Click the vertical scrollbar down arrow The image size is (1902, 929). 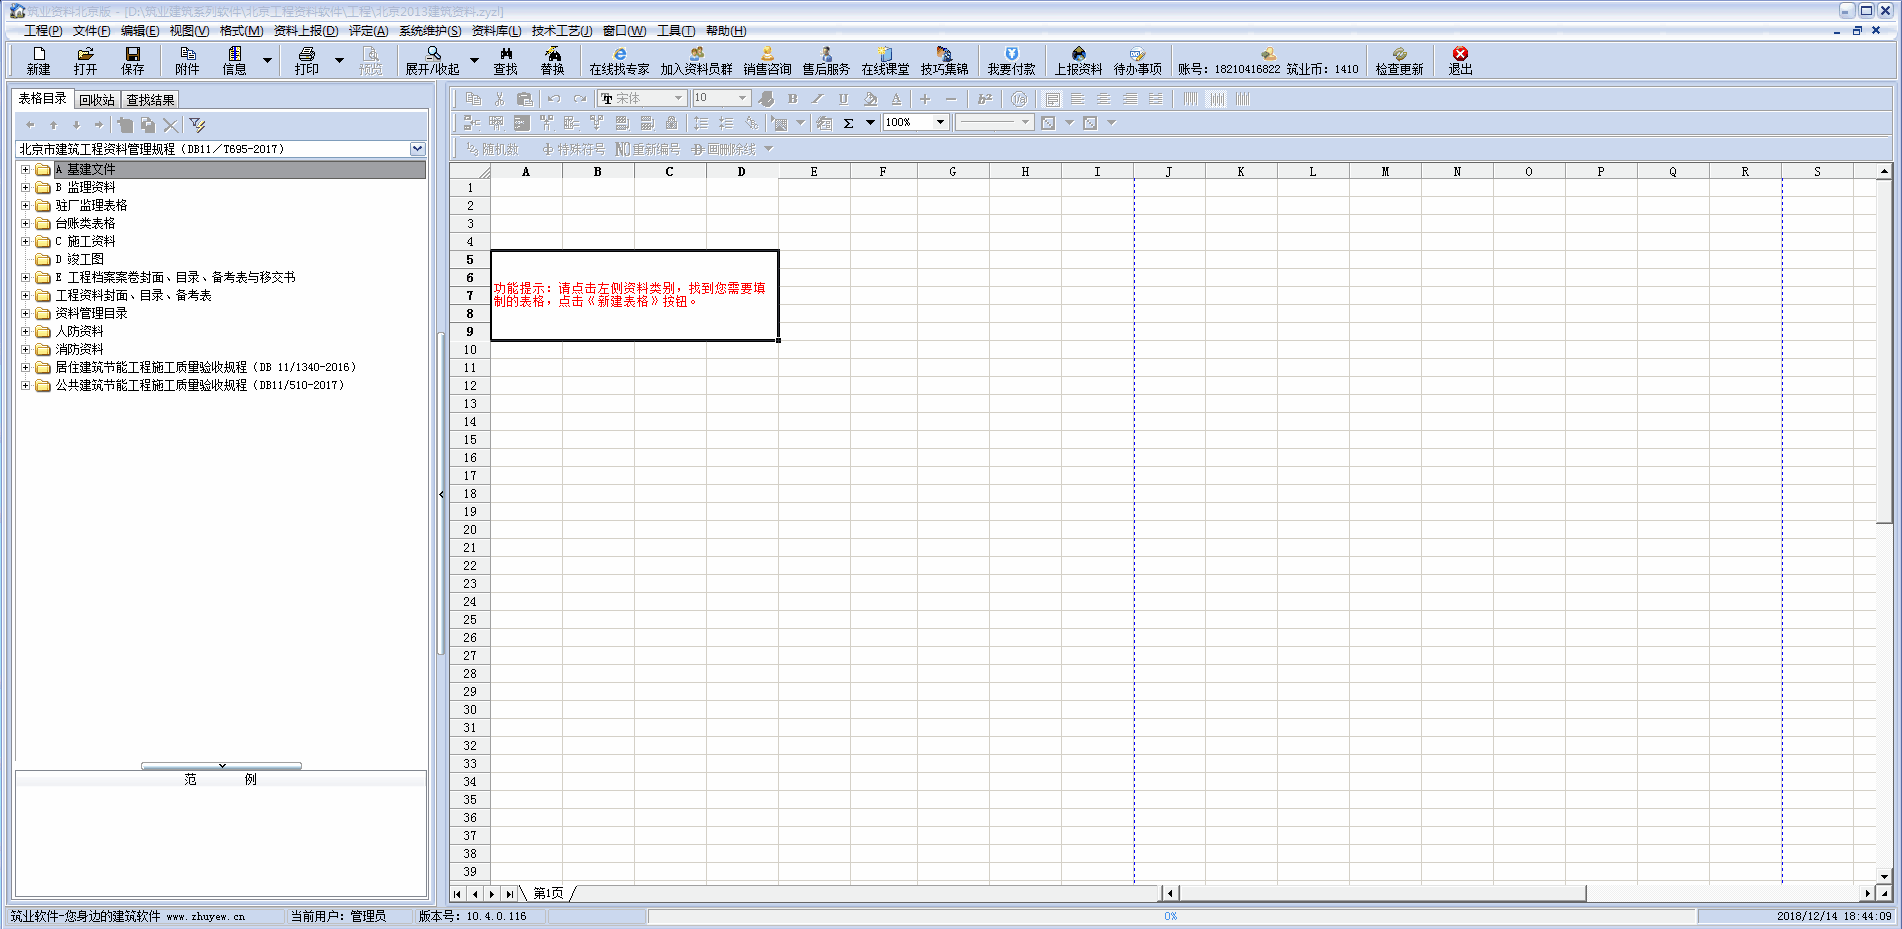(x=1884, y=876)
